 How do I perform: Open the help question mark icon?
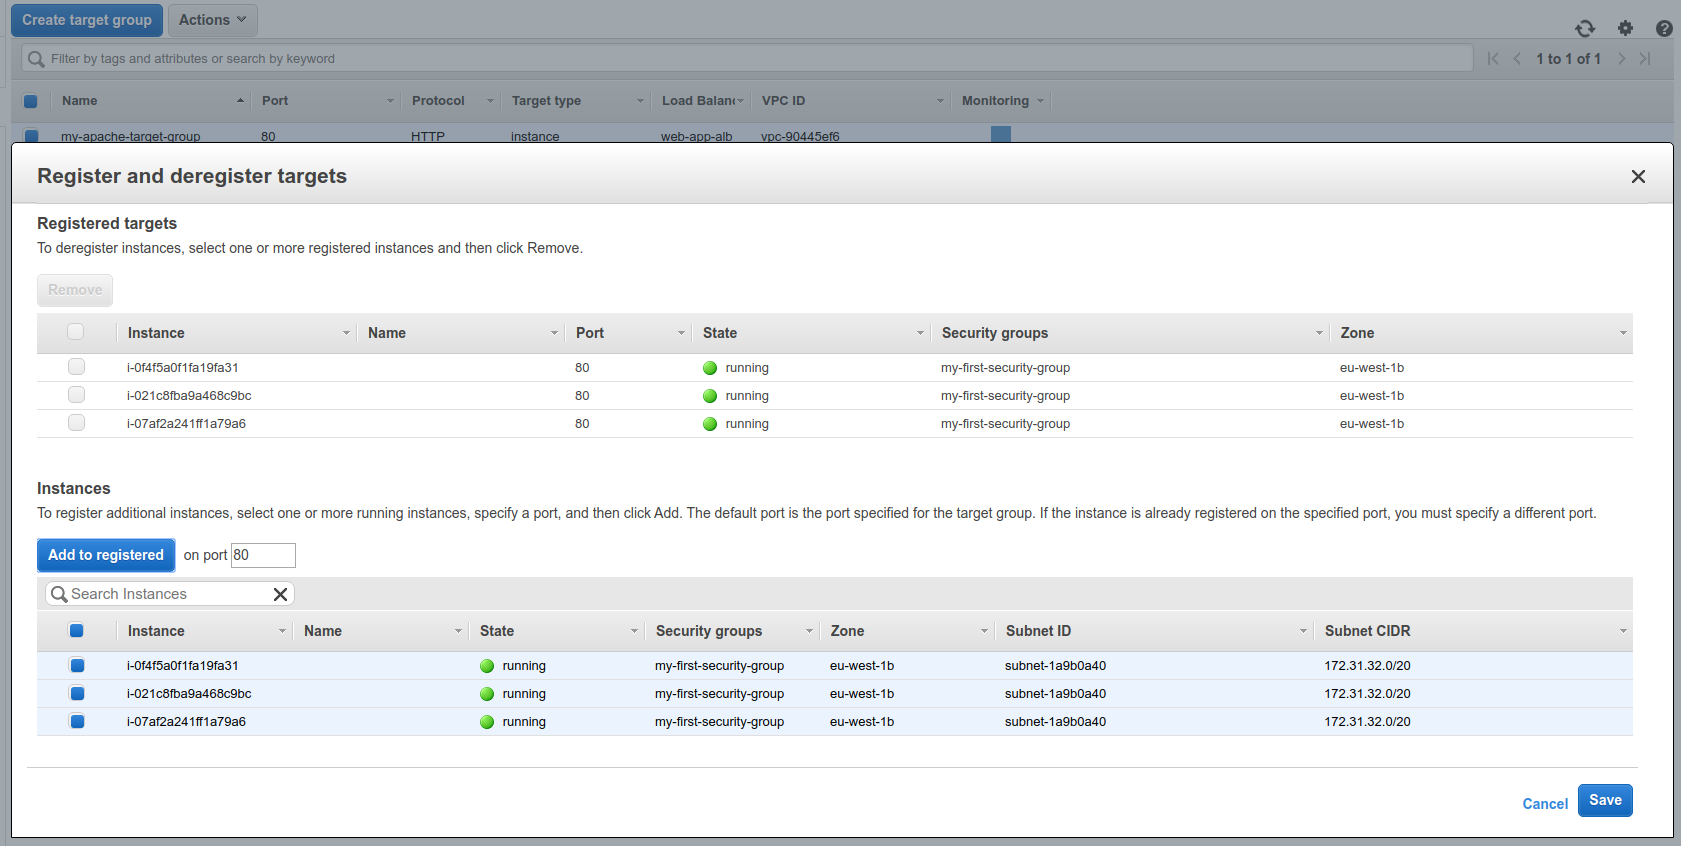coord(1664,29)
